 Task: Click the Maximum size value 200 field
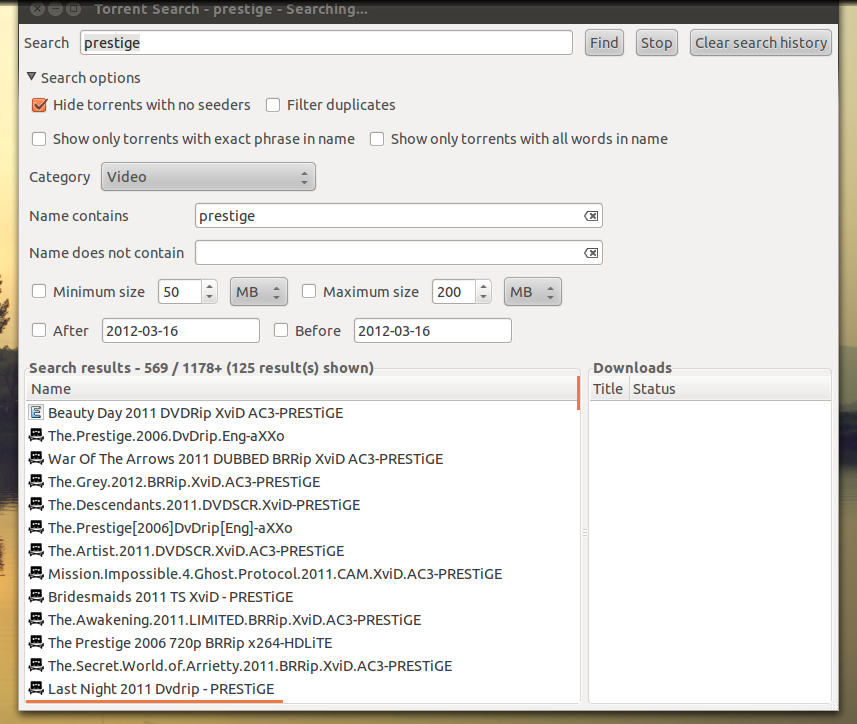pos(454,292)
